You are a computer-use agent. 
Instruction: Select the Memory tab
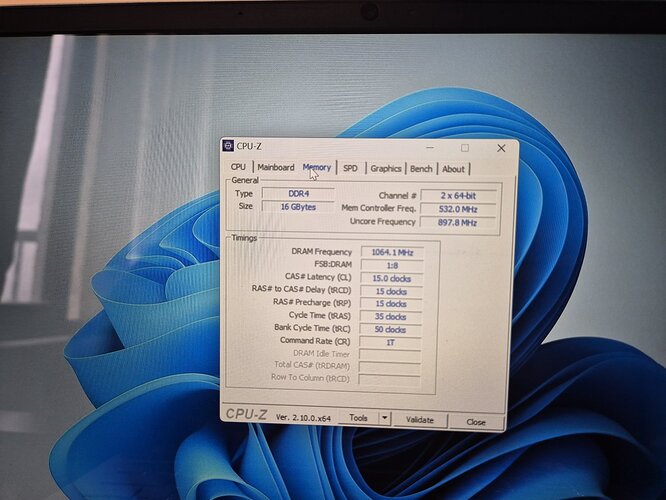pos(317,167)
